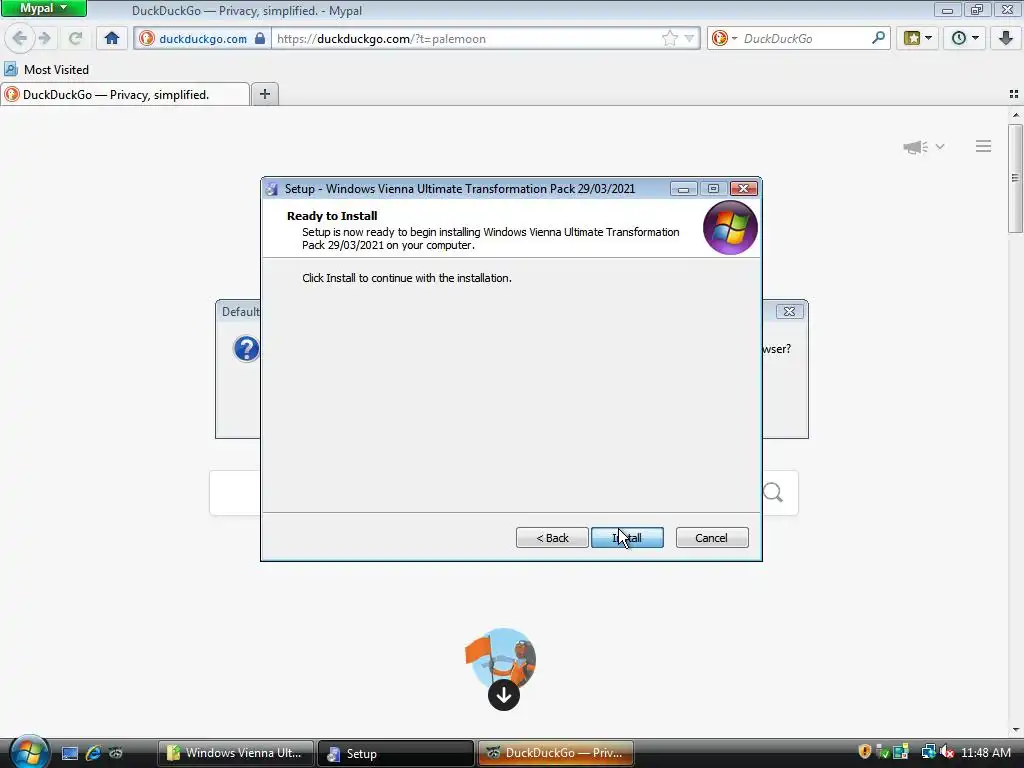Click the Windows logo in Setup header
1024x768 pixels.
pyautogui.click(x=730, y=228)
